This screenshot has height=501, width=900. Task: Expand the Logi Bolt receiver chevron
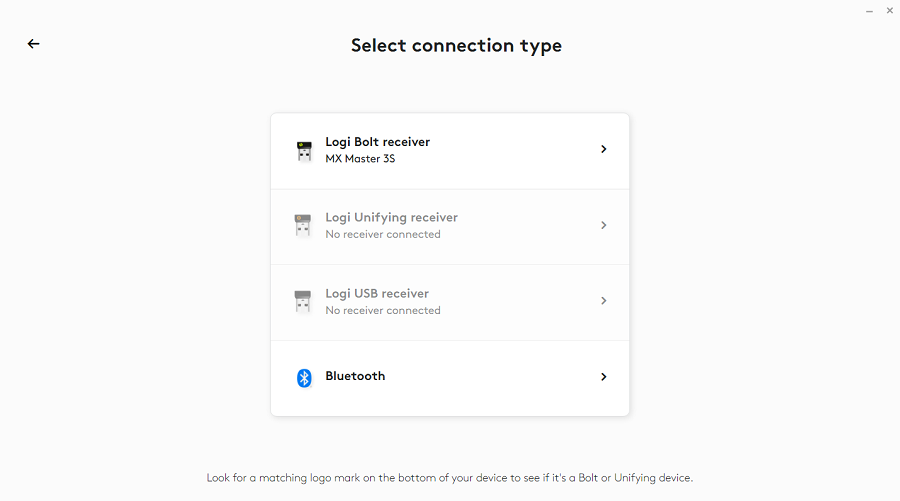pyautogui.click(x=603, y=149)
